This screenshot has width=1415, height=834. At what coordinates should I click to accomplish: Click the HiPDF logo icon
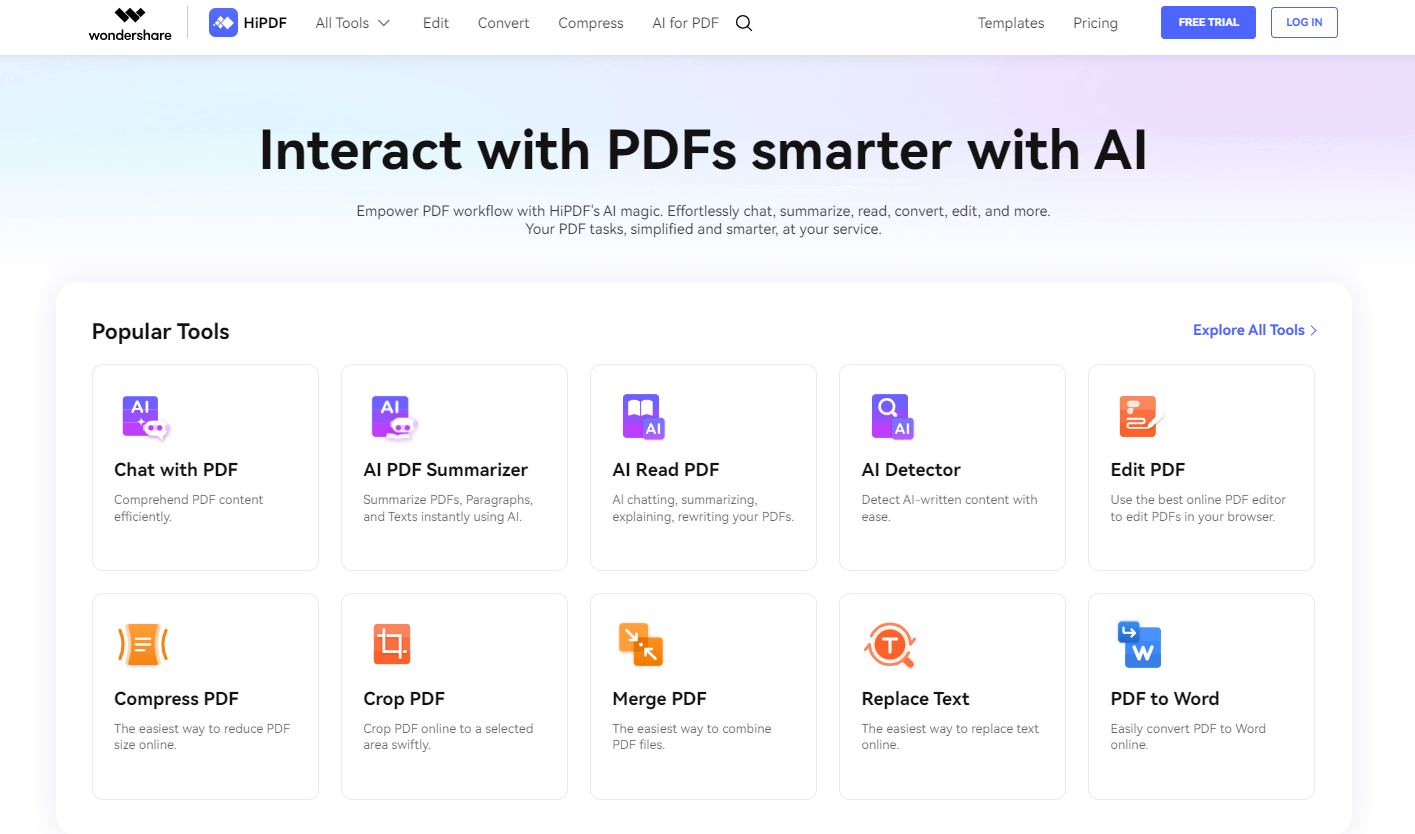click(x=223, y=22)
